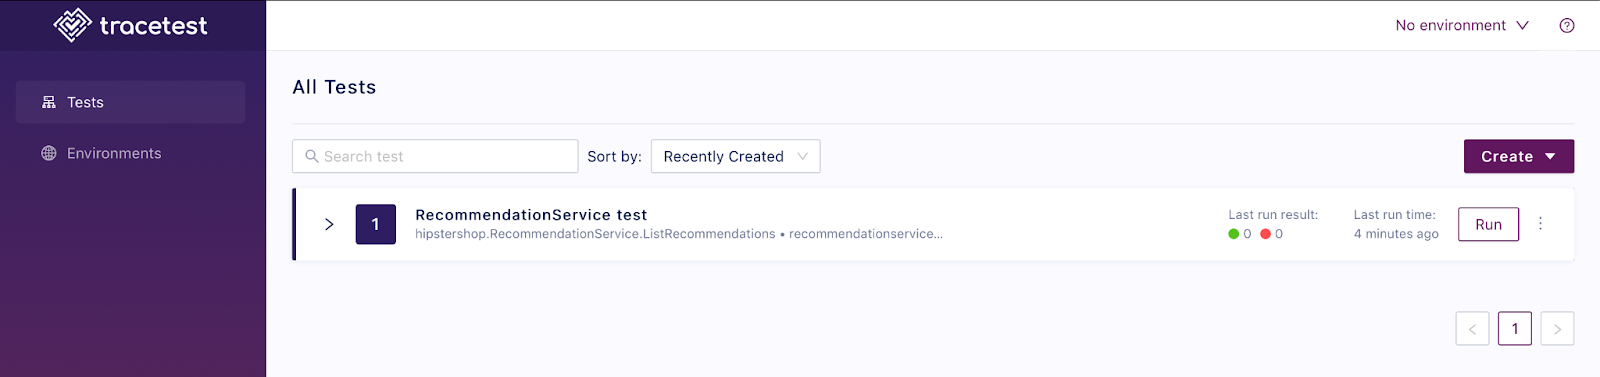Open the Recently Created sort dropdown
1600x377 pixels.
pos(736,156)
